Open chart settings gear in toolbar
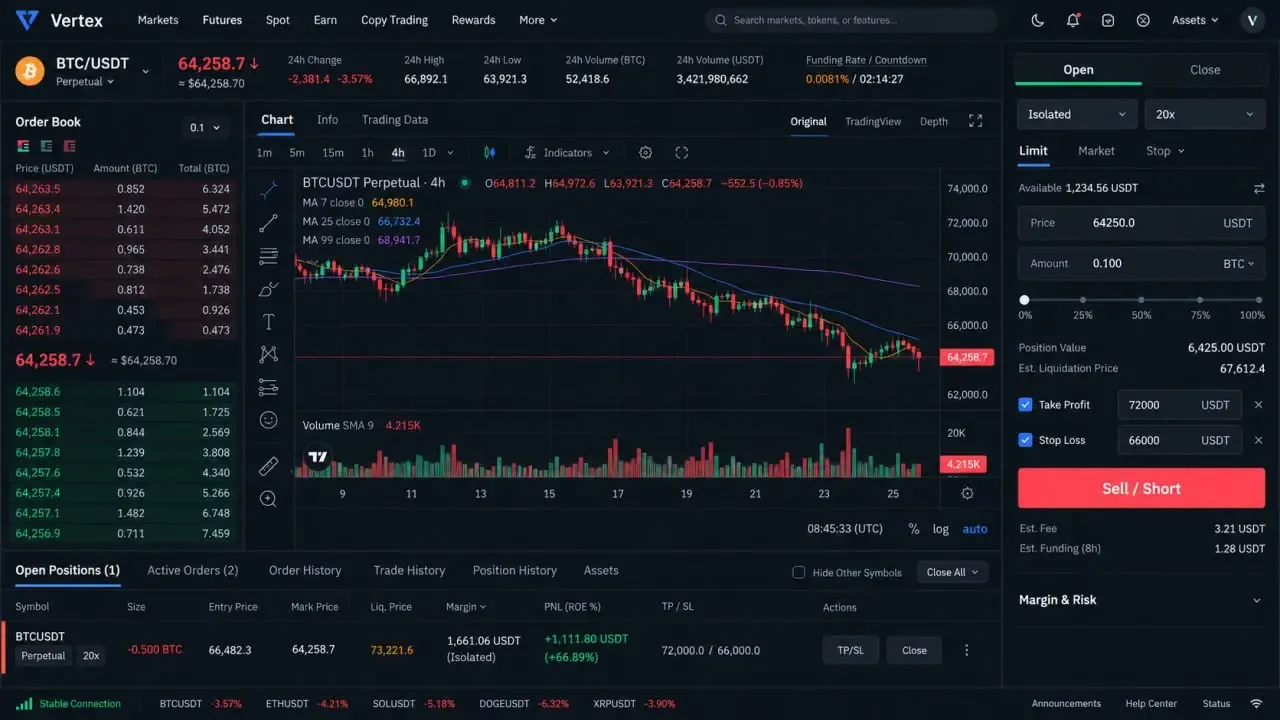1280x720 pixels. (x=645, y=153)
